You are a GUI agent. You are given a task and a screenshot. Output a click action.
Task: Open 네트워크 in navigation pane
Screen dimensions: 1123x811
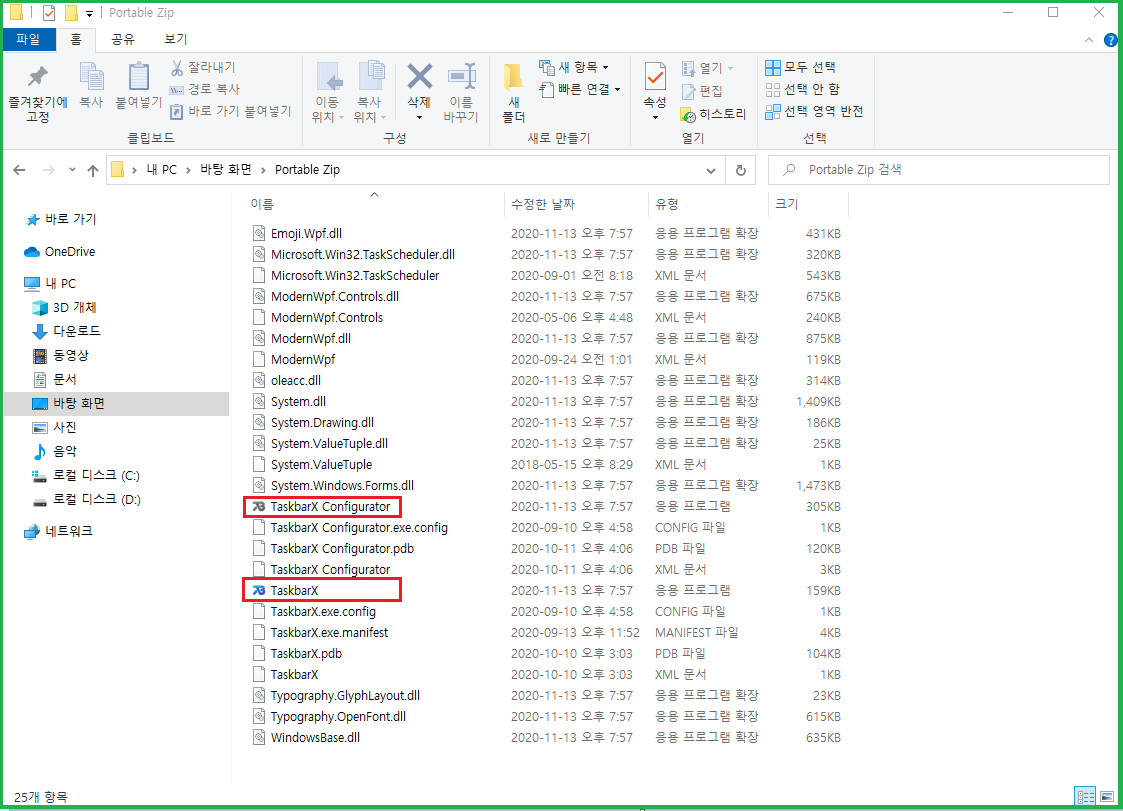pyautogui.click(x=59, y=531)
